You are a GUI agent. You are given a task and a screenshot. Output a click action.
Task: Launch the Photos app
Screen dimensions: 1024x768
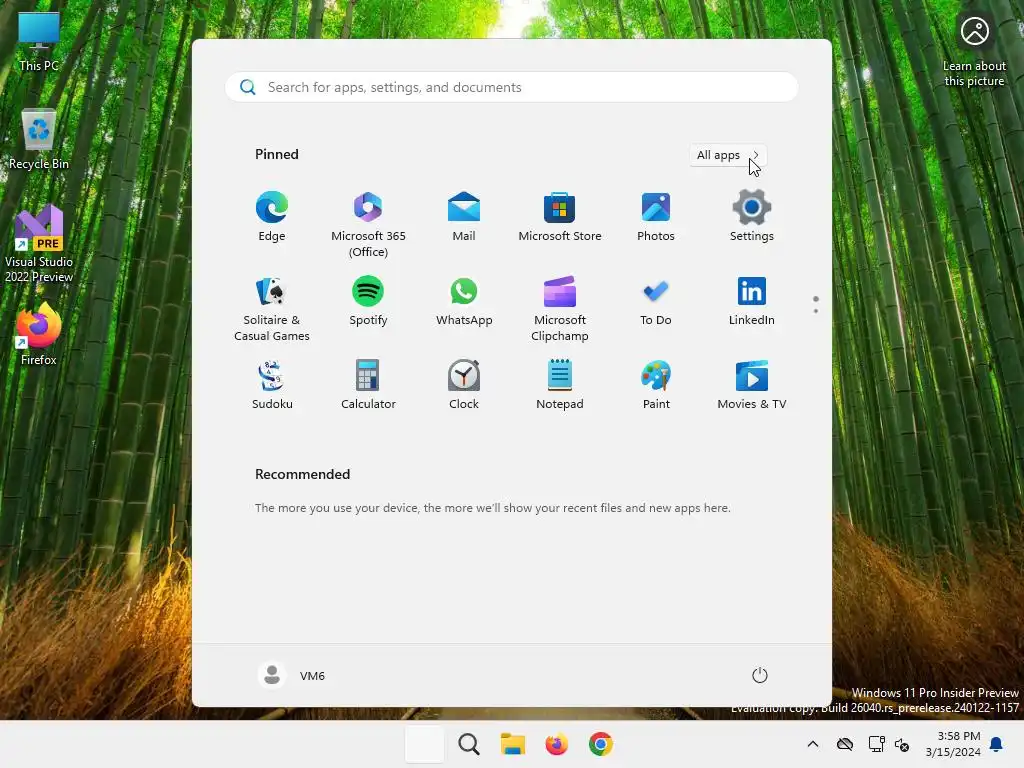pos(656,217)
